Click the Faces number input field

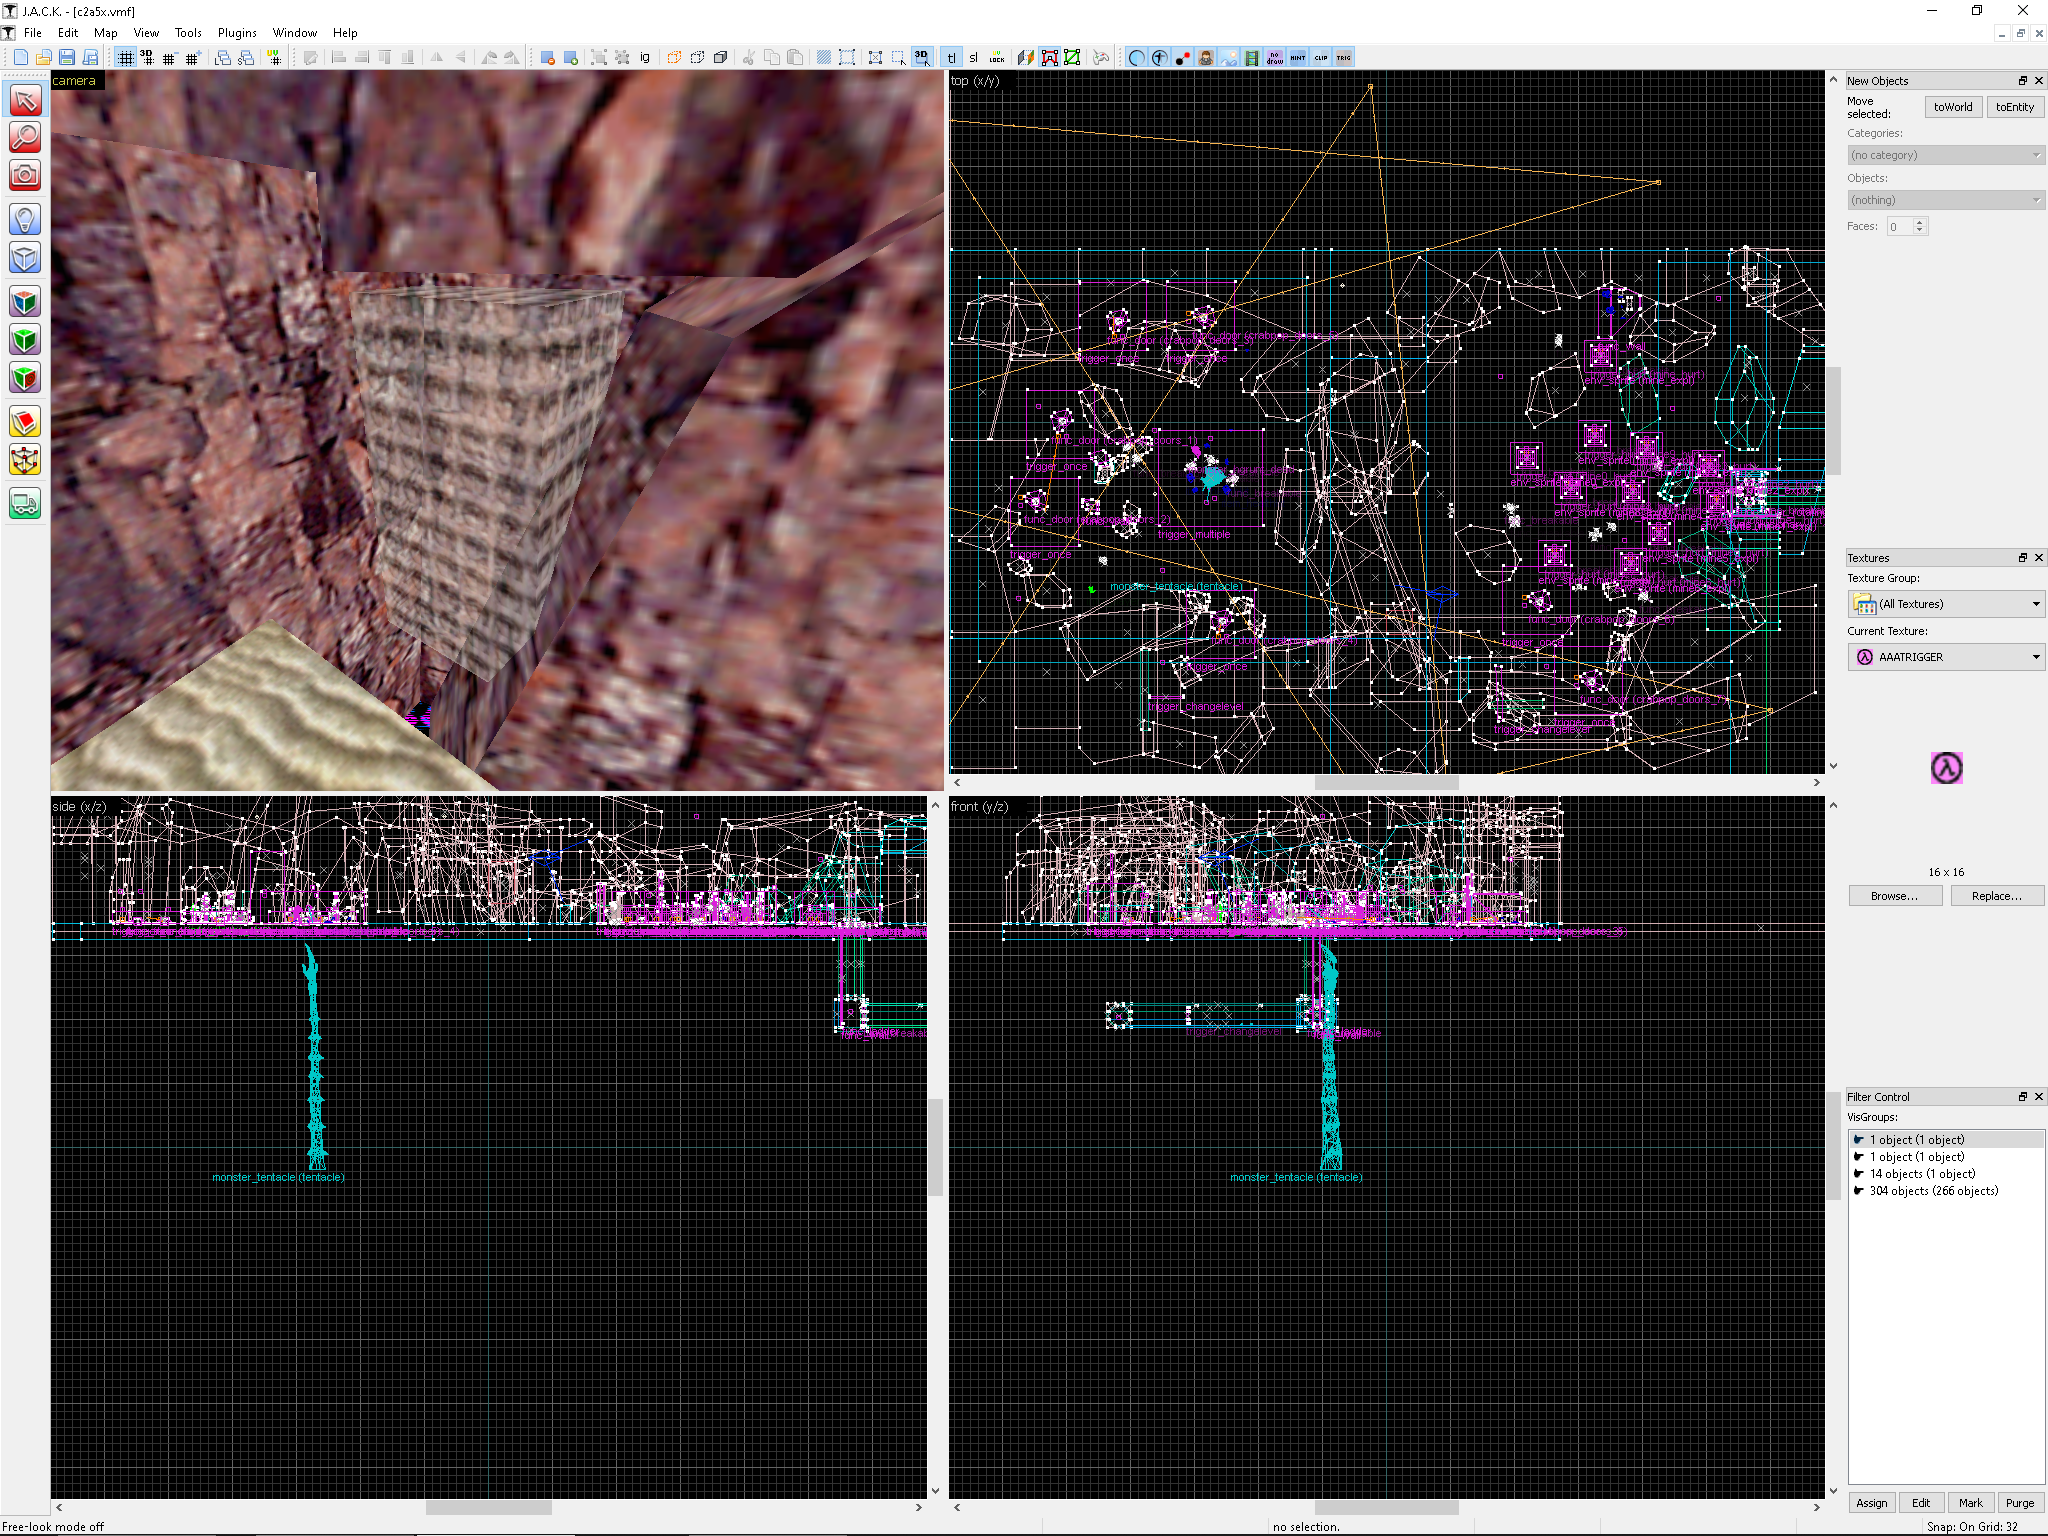(1900, 227)
